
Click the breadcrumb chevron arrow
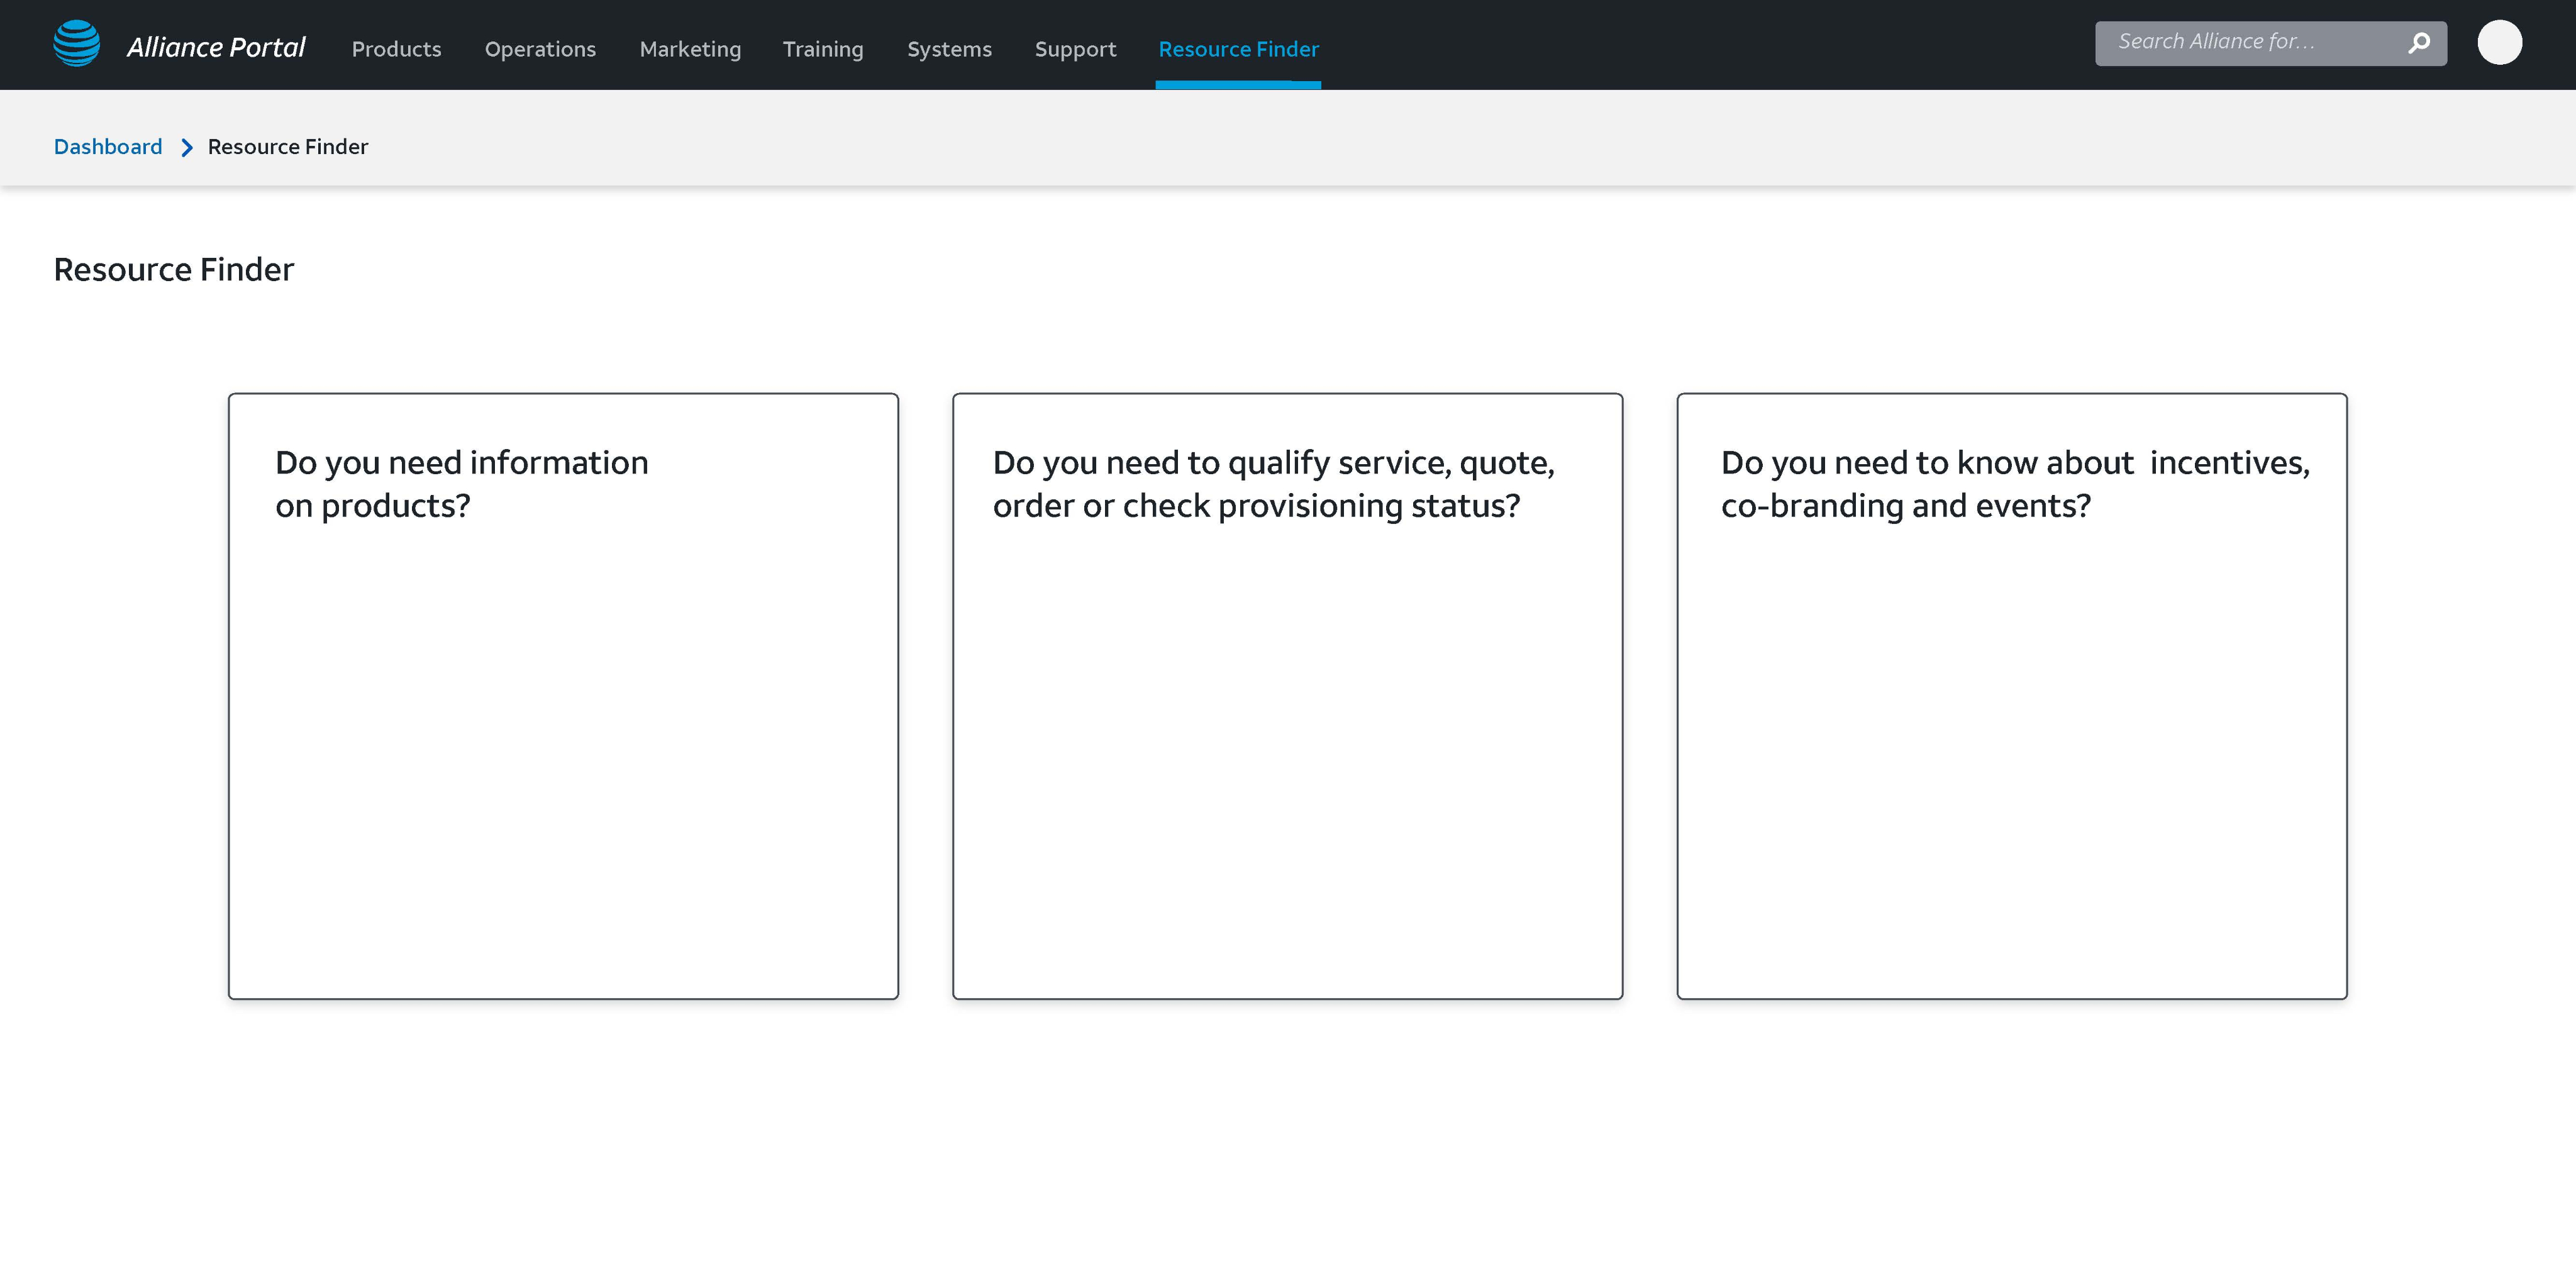(186, 148)
